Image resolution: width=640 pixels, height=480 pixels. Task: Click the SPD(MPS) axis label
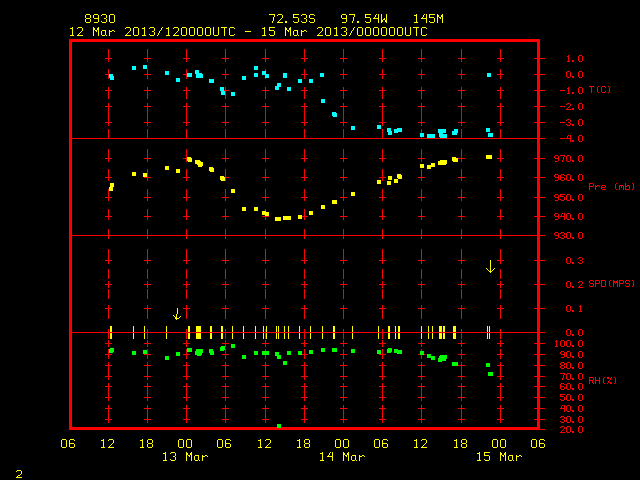[611, 283]
